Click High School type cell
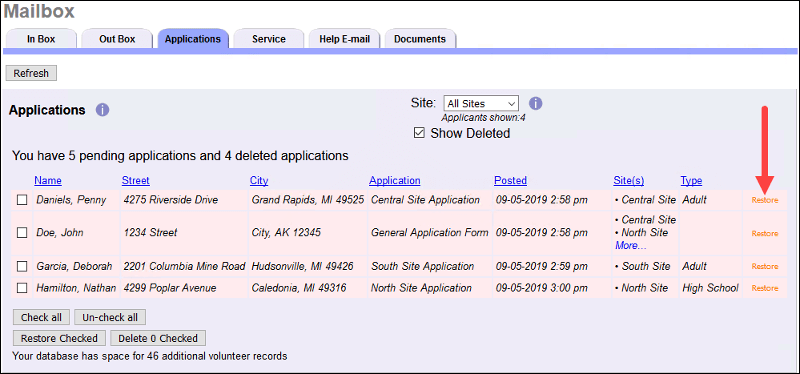 (x=710, y=288)
